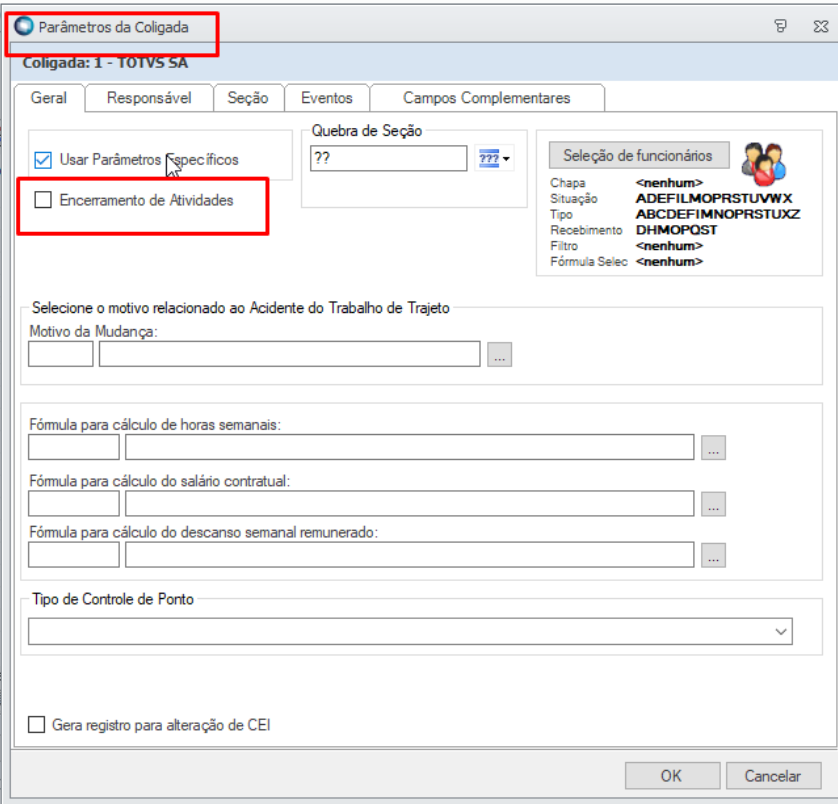Open the Campos Complementares tab
This screenshot has width=838, height=804.
487,98
